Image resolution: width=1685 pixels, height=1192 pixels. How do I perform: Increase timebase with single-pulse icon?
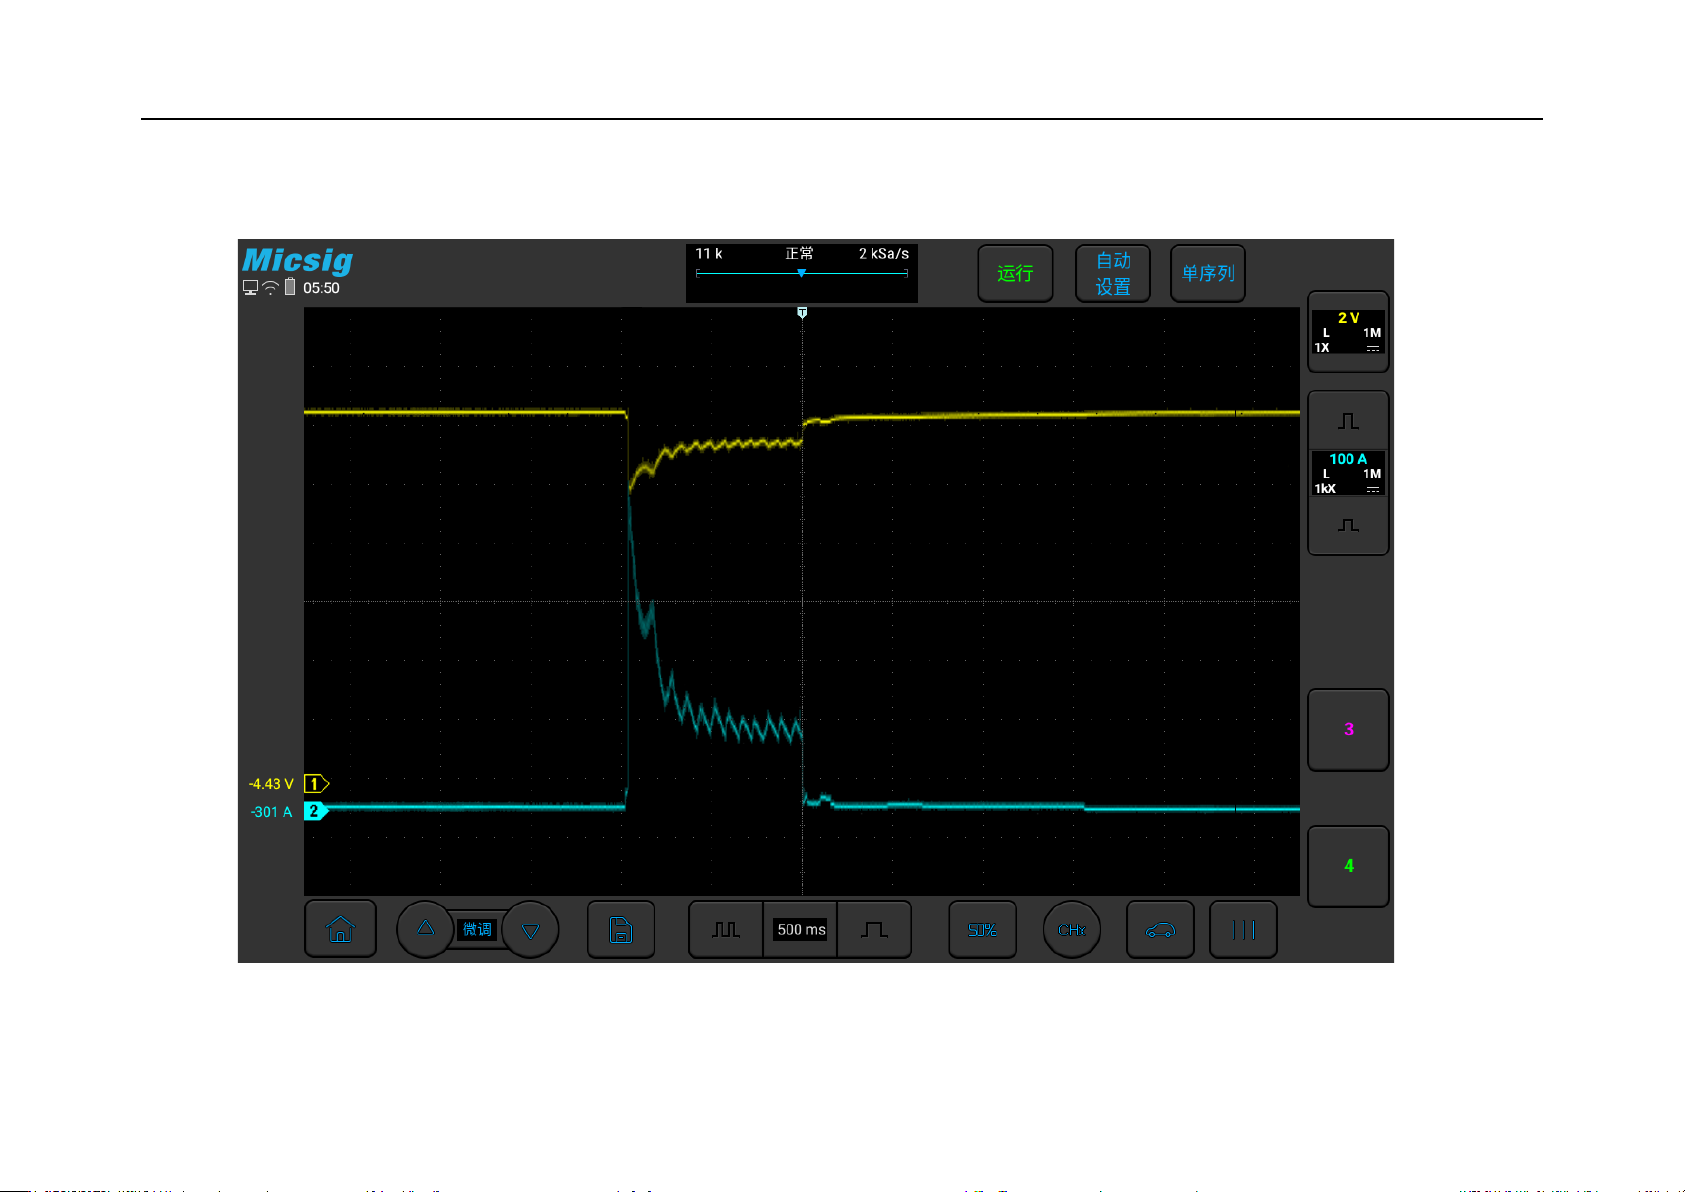pos(874,930)
